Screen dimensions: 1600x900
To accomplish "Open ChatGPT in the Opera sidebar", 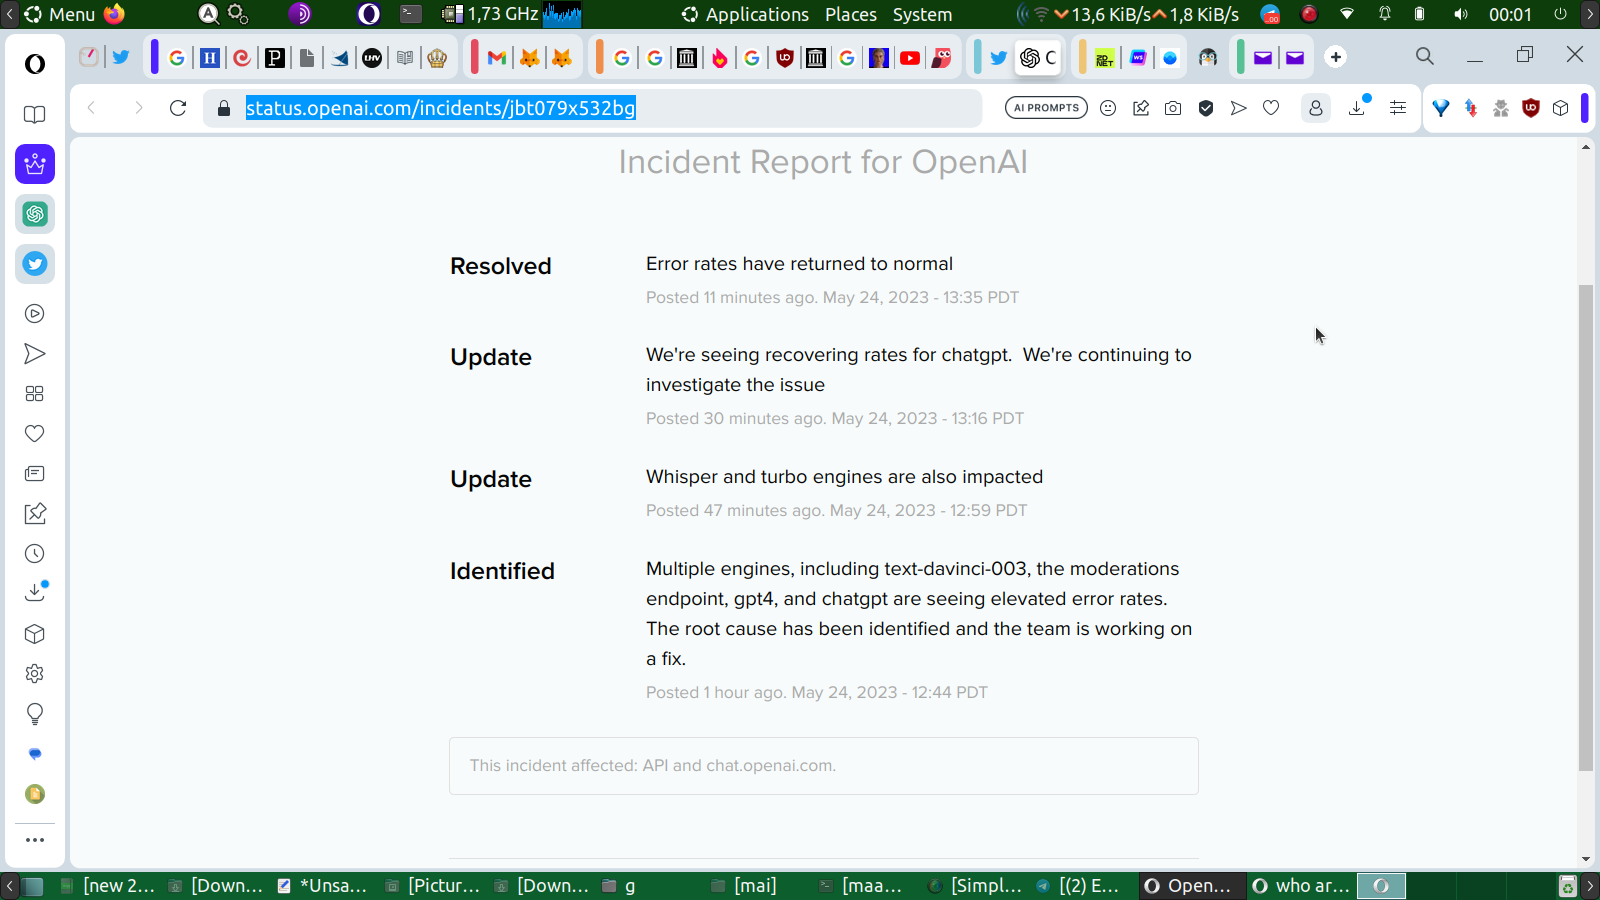I will [x=35, y=214].
